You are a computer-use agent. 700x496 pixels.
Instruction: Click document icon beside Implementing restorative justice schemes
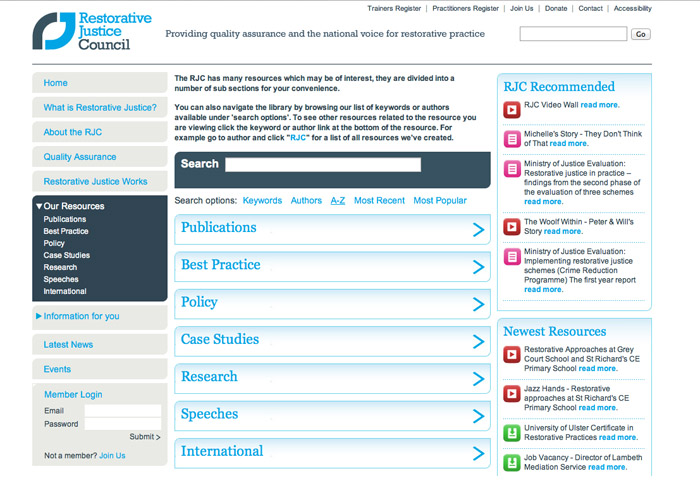(512, 257)
